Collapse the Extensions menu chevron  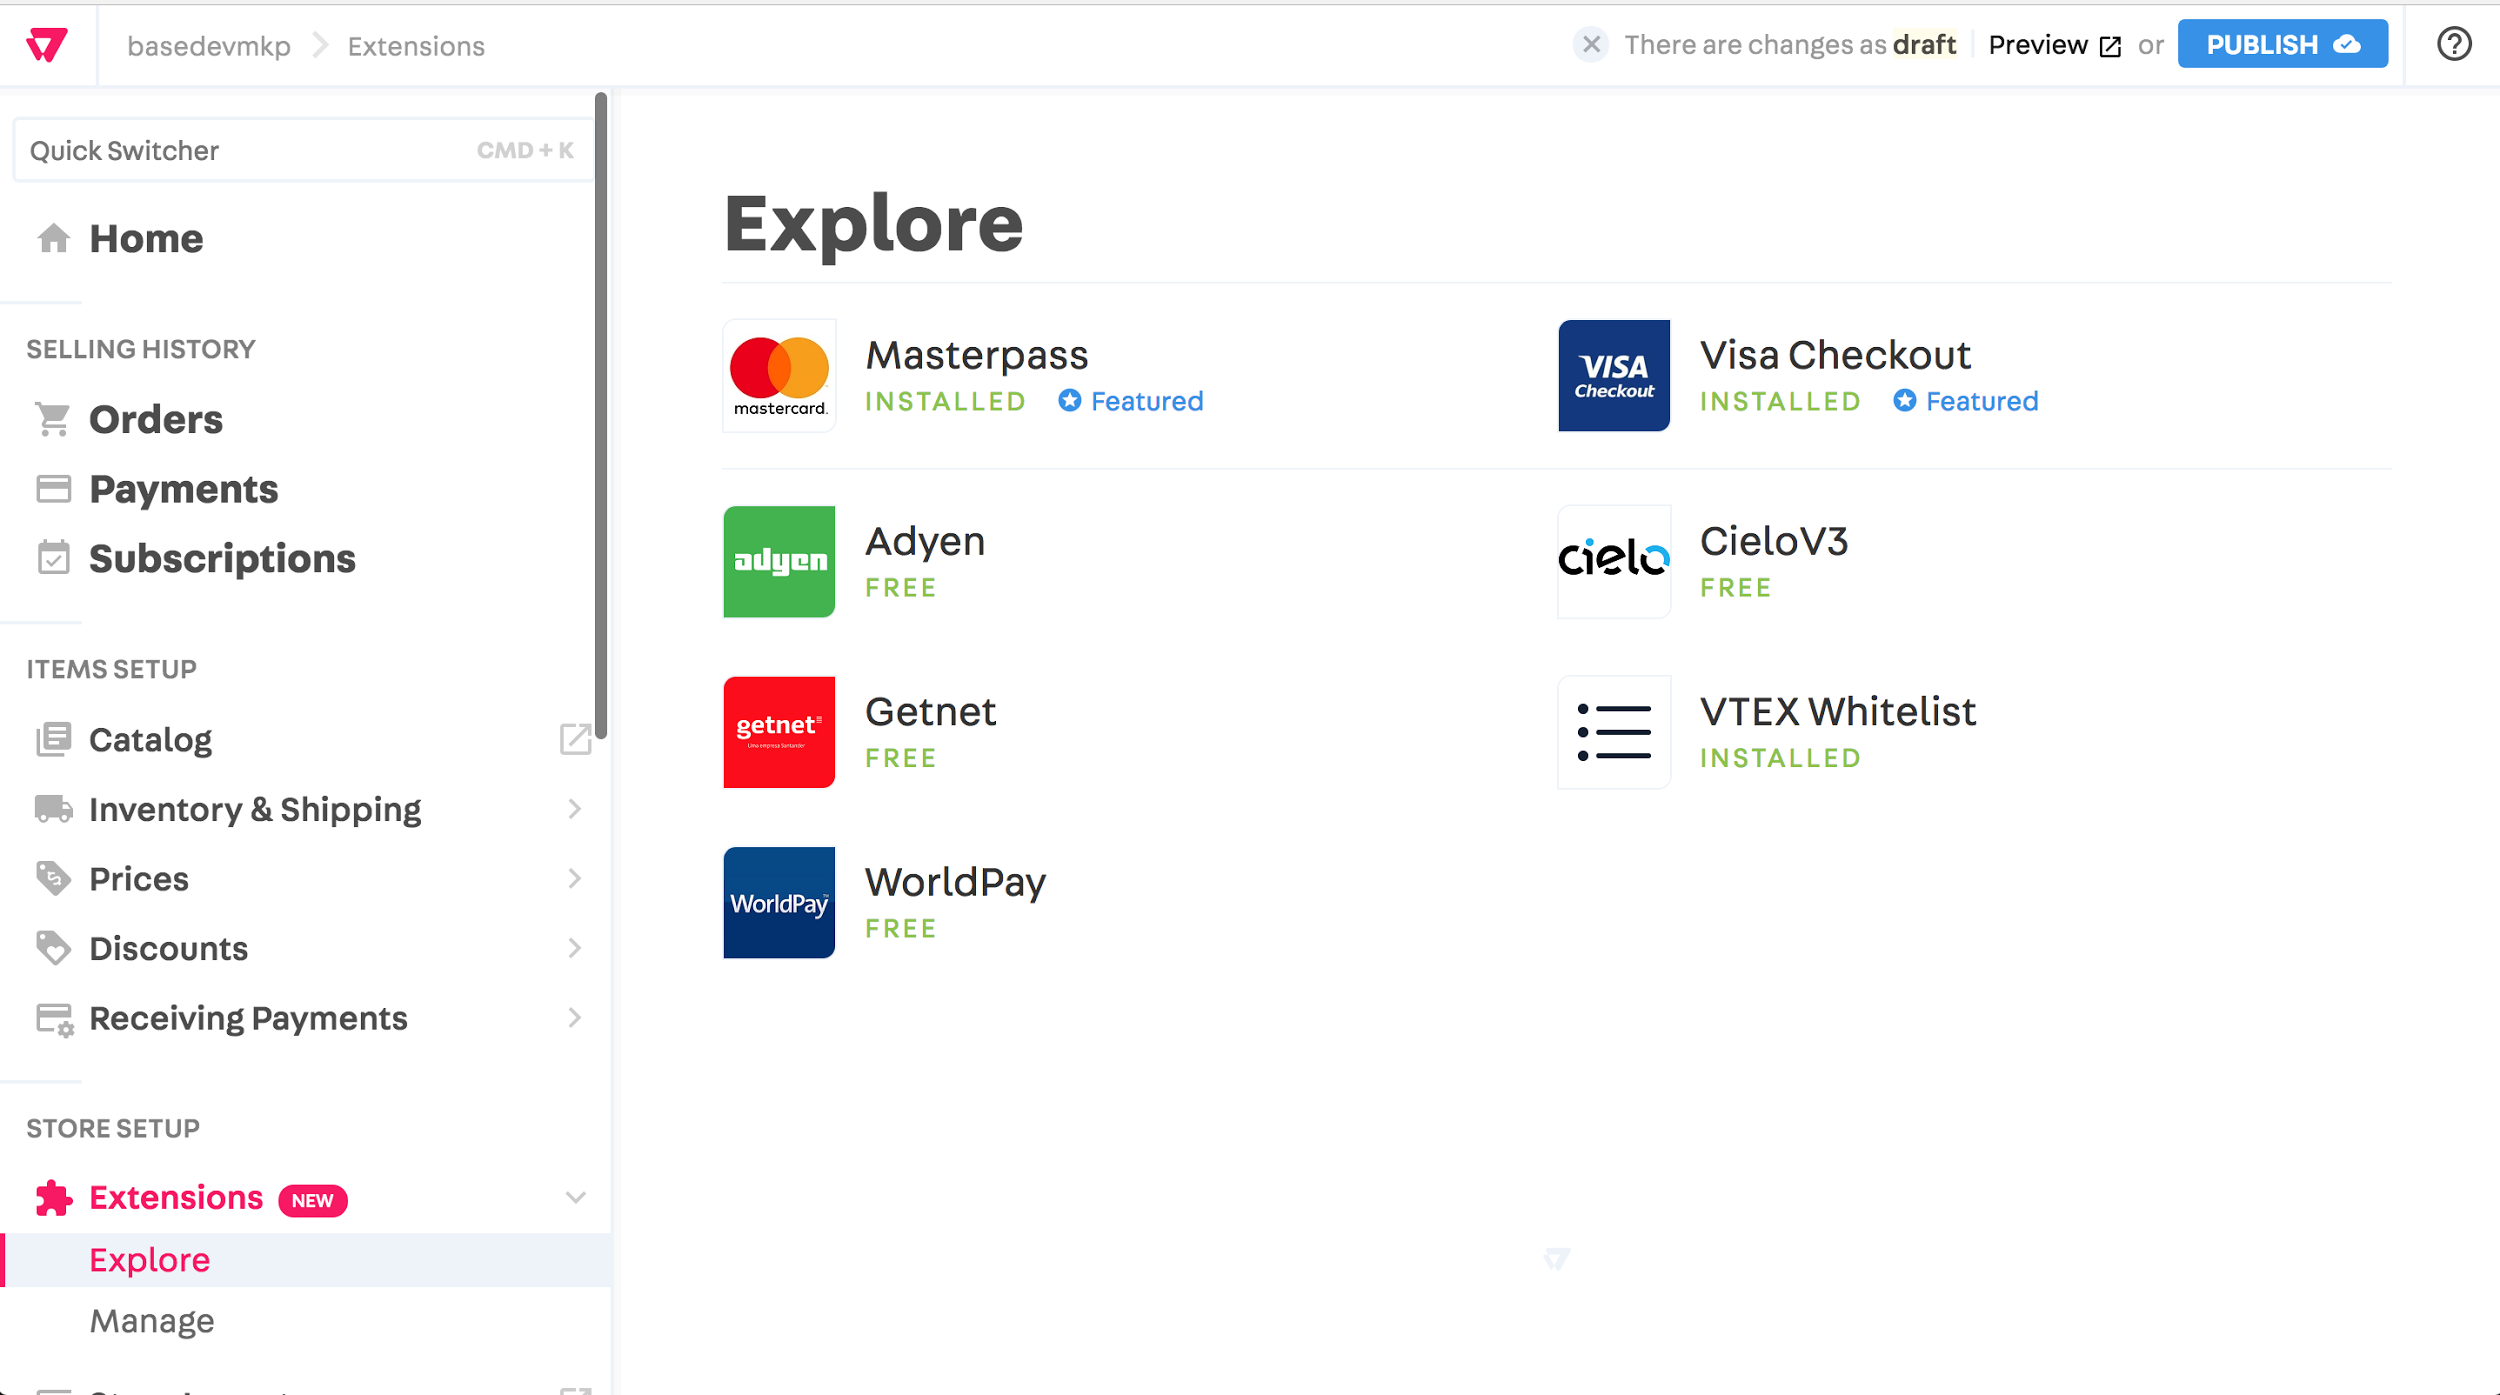point(574,1197)
